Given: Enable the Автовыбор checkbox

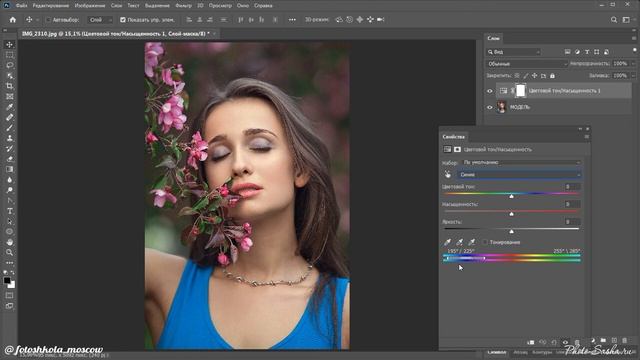Looking at the screenshot, I should tap(48, 20).
